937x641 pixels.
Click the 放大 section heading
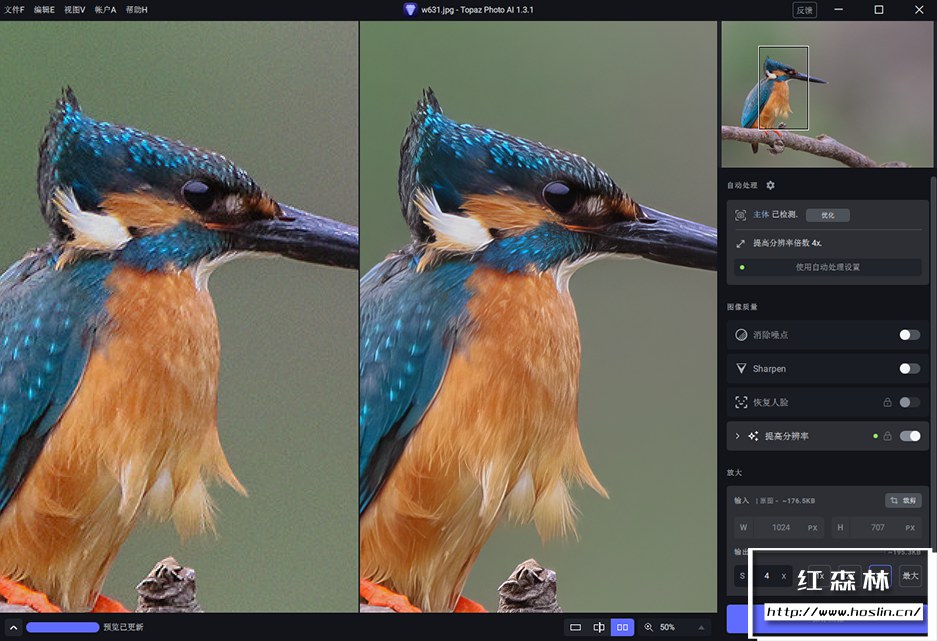tap(734, 473)
